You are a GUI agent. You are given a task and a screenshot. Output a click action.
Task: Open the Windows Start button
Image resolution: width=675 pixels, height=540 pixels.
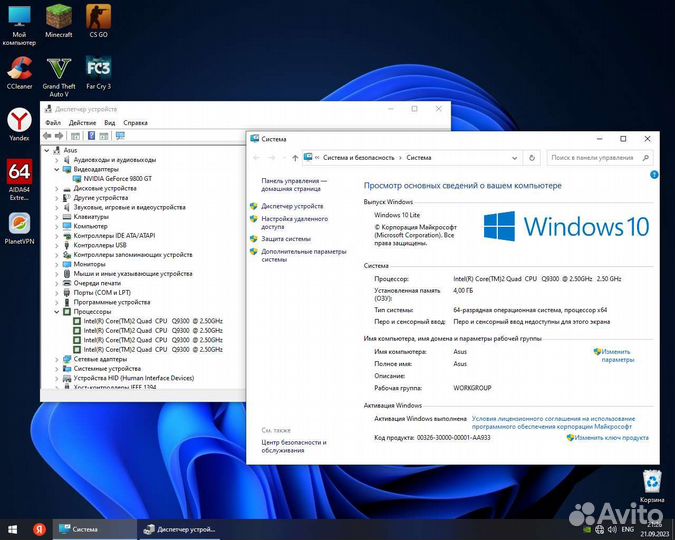pos(12,529)
